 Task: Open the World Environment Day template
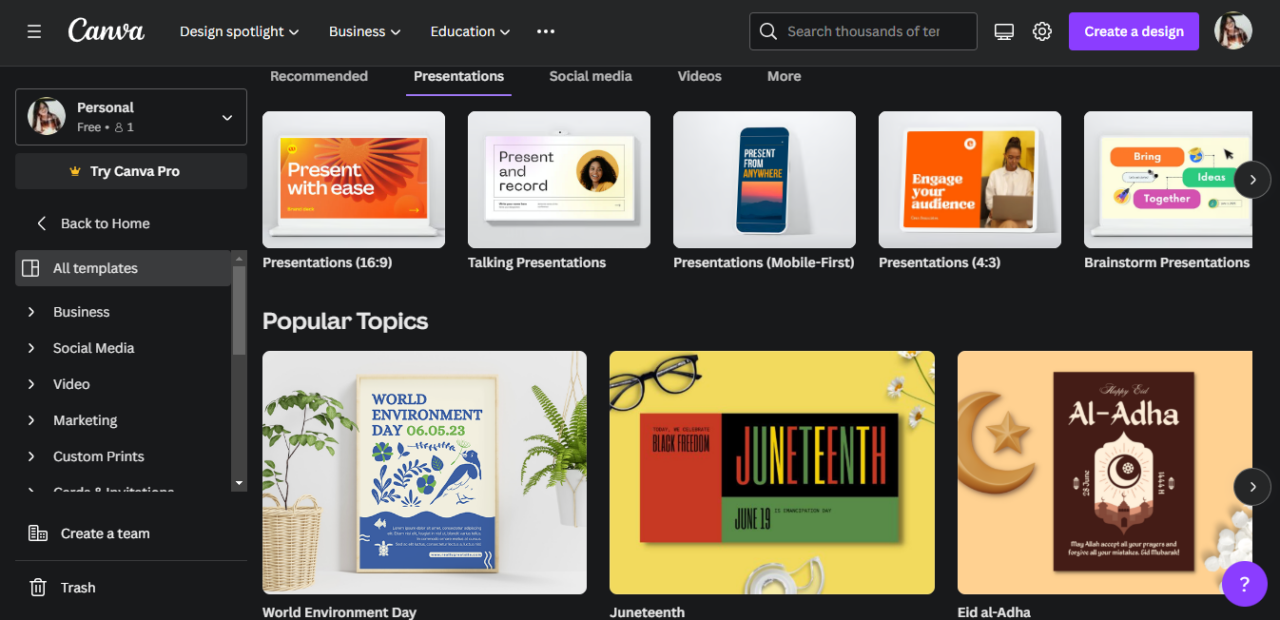coord(424,473)
